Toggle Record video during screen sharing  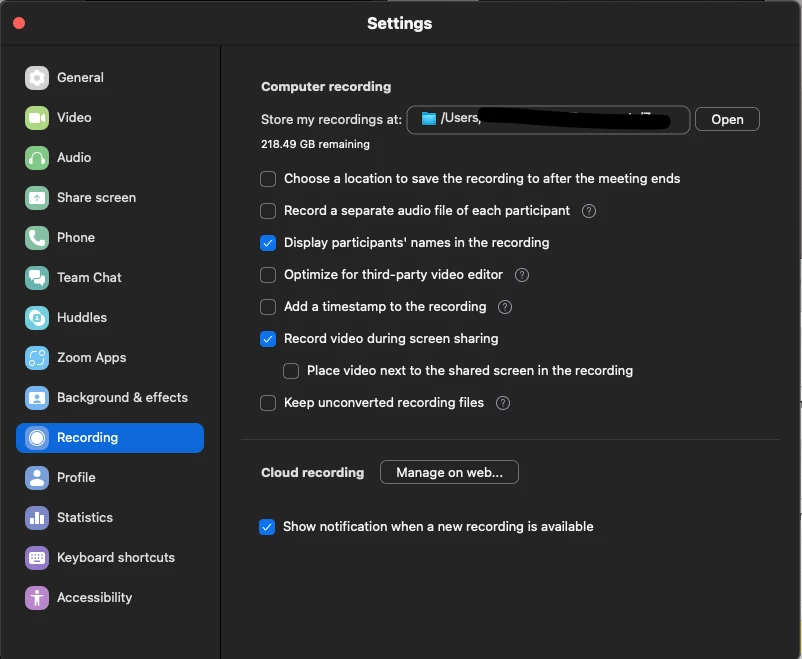coord(268,339)
